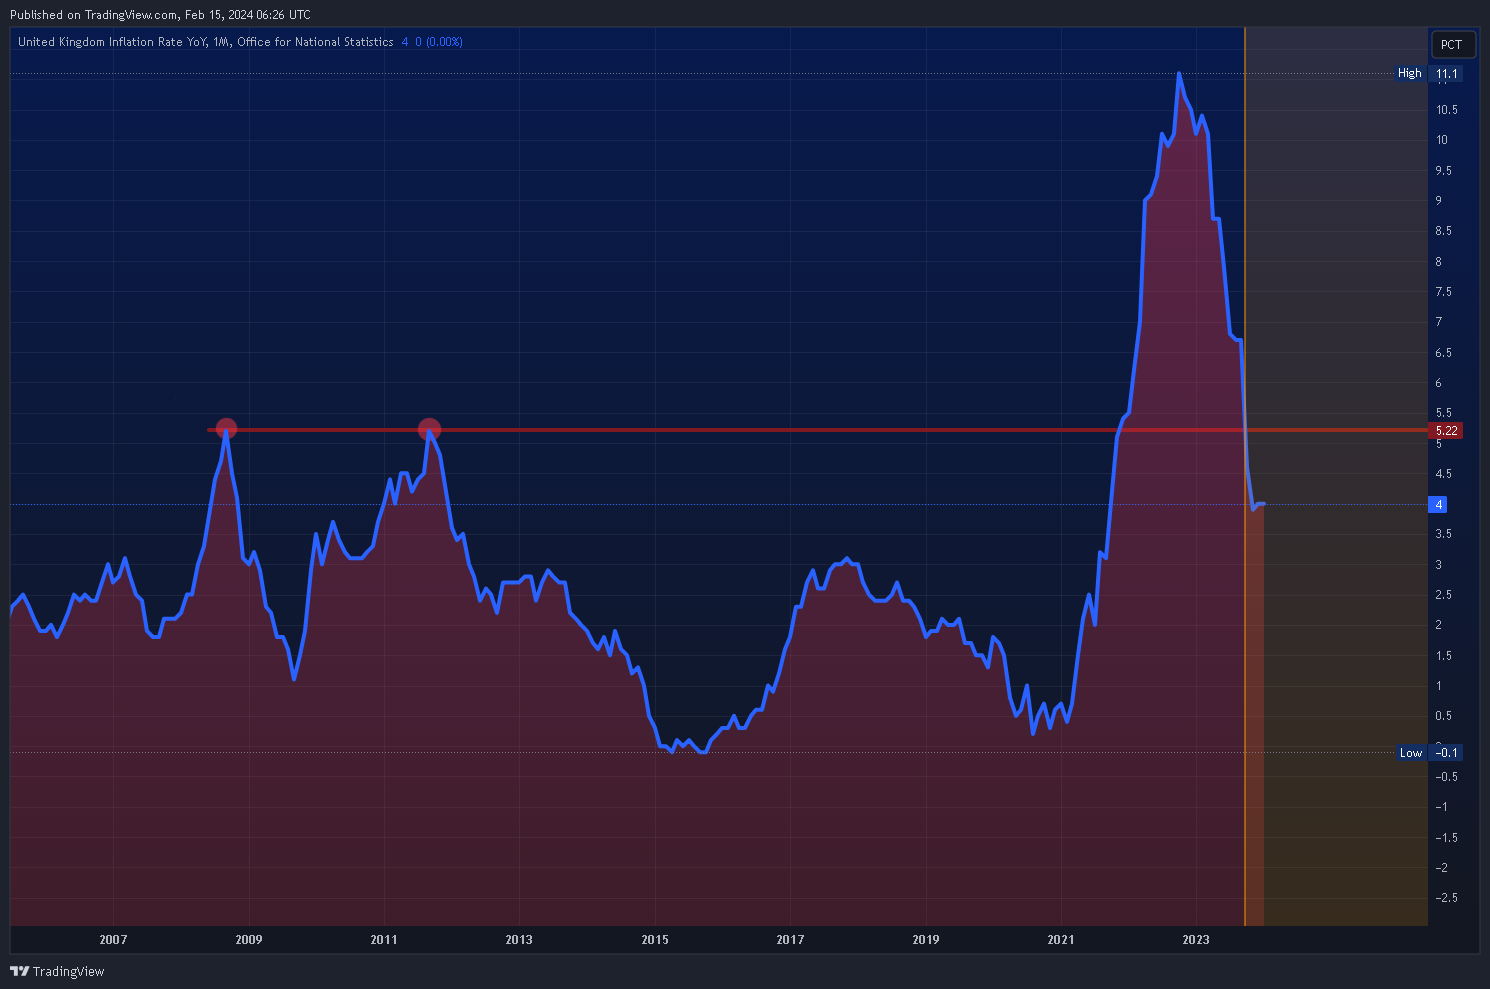The width and height of the screenshot is (1490, 989).
Task: Click the 2009 label on the time axis
Action: coord(248,939)
